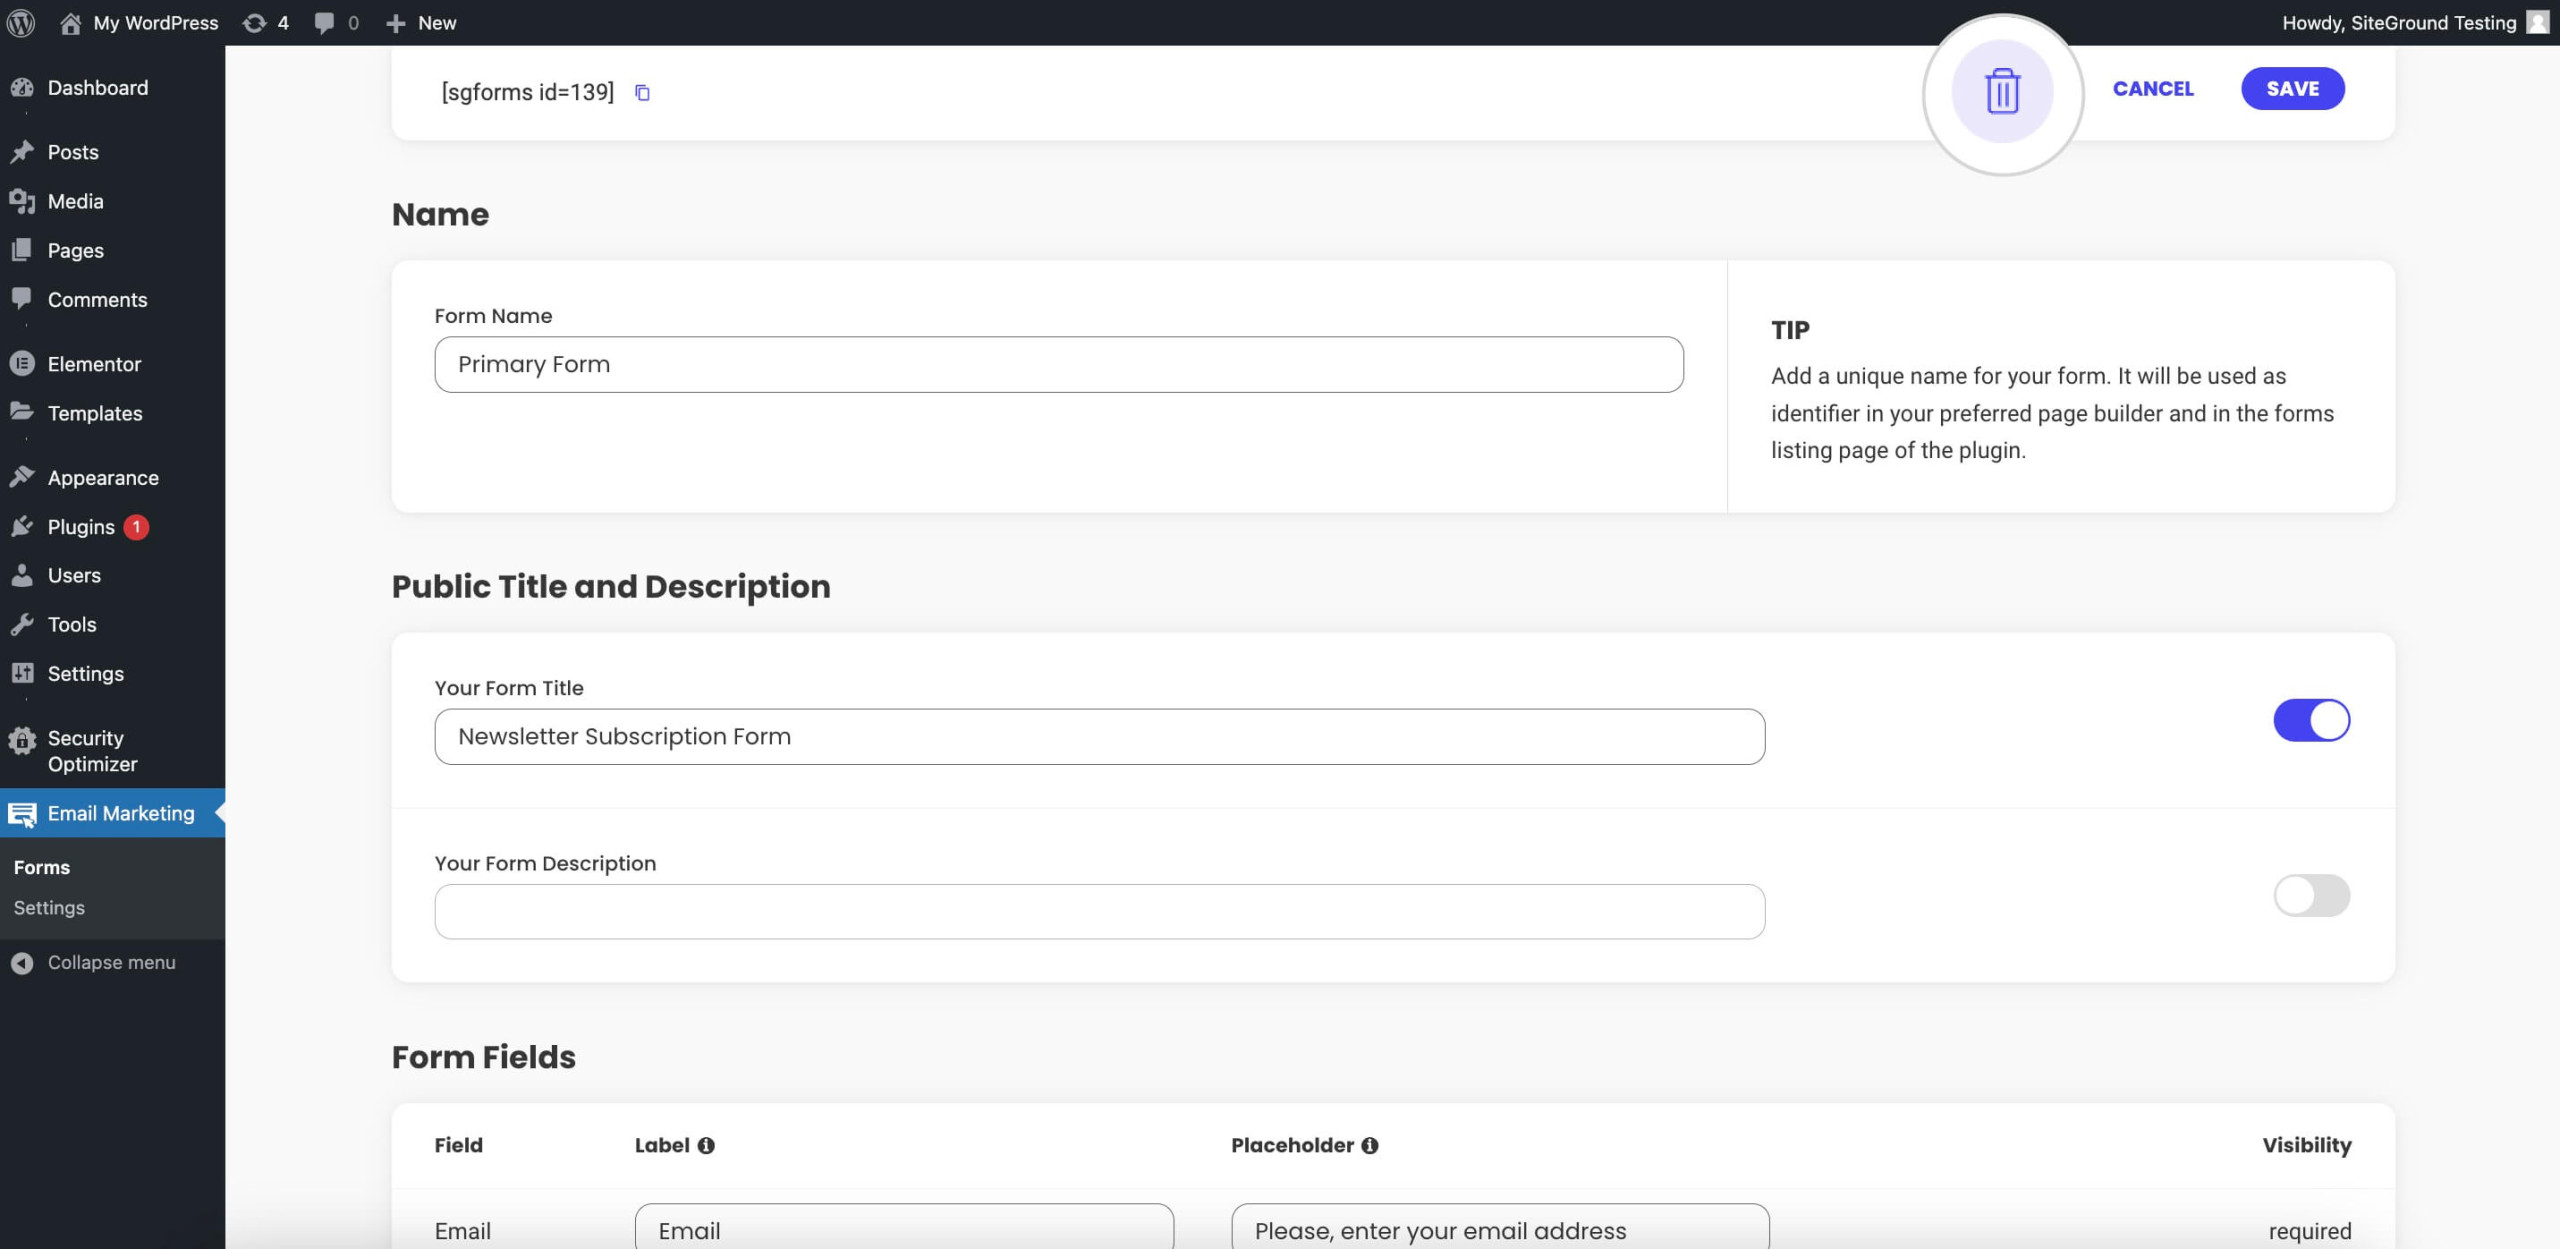This screenshot has width=2560, height=1249.
Task: Click the 'required' visibility text
Action: [x=2310, y=1231]
